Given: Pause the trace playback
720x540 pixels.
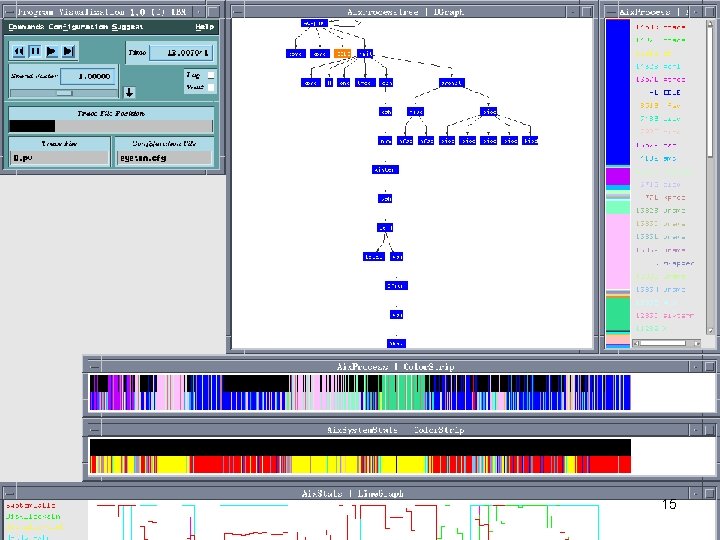Looking at the screenshot, I should pyautogui.click(x=35, y=51).
